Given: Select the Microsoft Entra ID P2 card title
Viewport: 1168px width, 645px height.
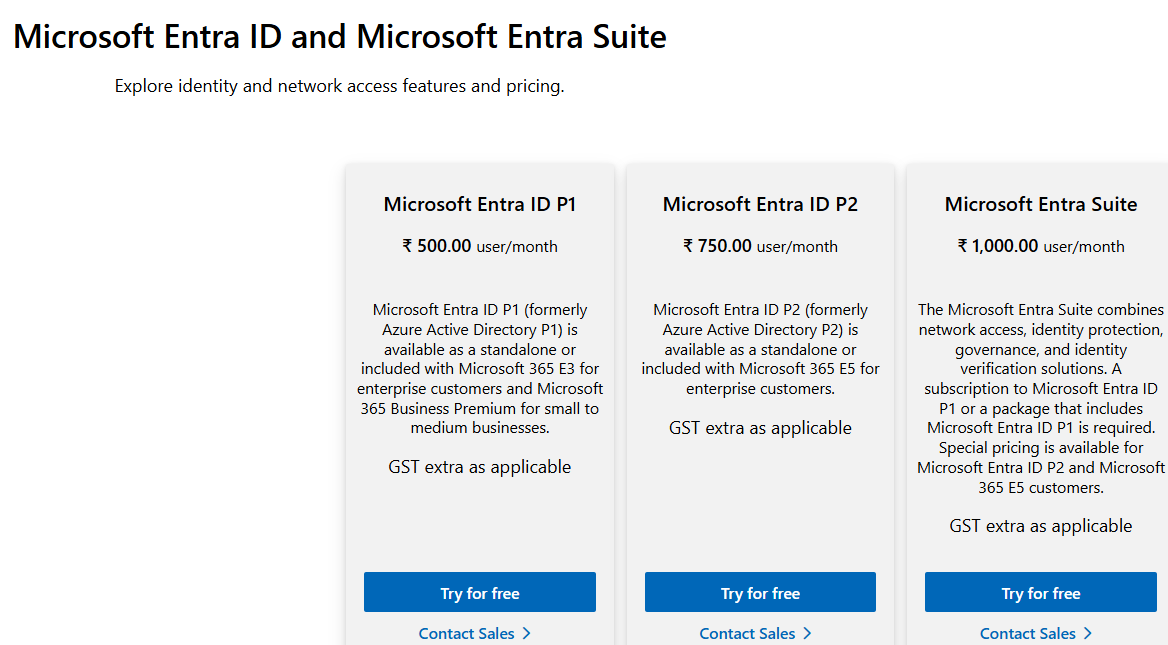Looking at the screenshot, I should pyautogui.click(x=760, y=204).
